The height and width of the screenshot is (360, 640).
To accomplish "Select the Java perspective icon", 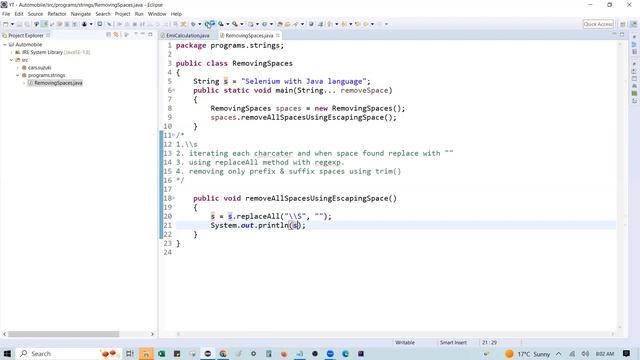I will pos(634,24).
